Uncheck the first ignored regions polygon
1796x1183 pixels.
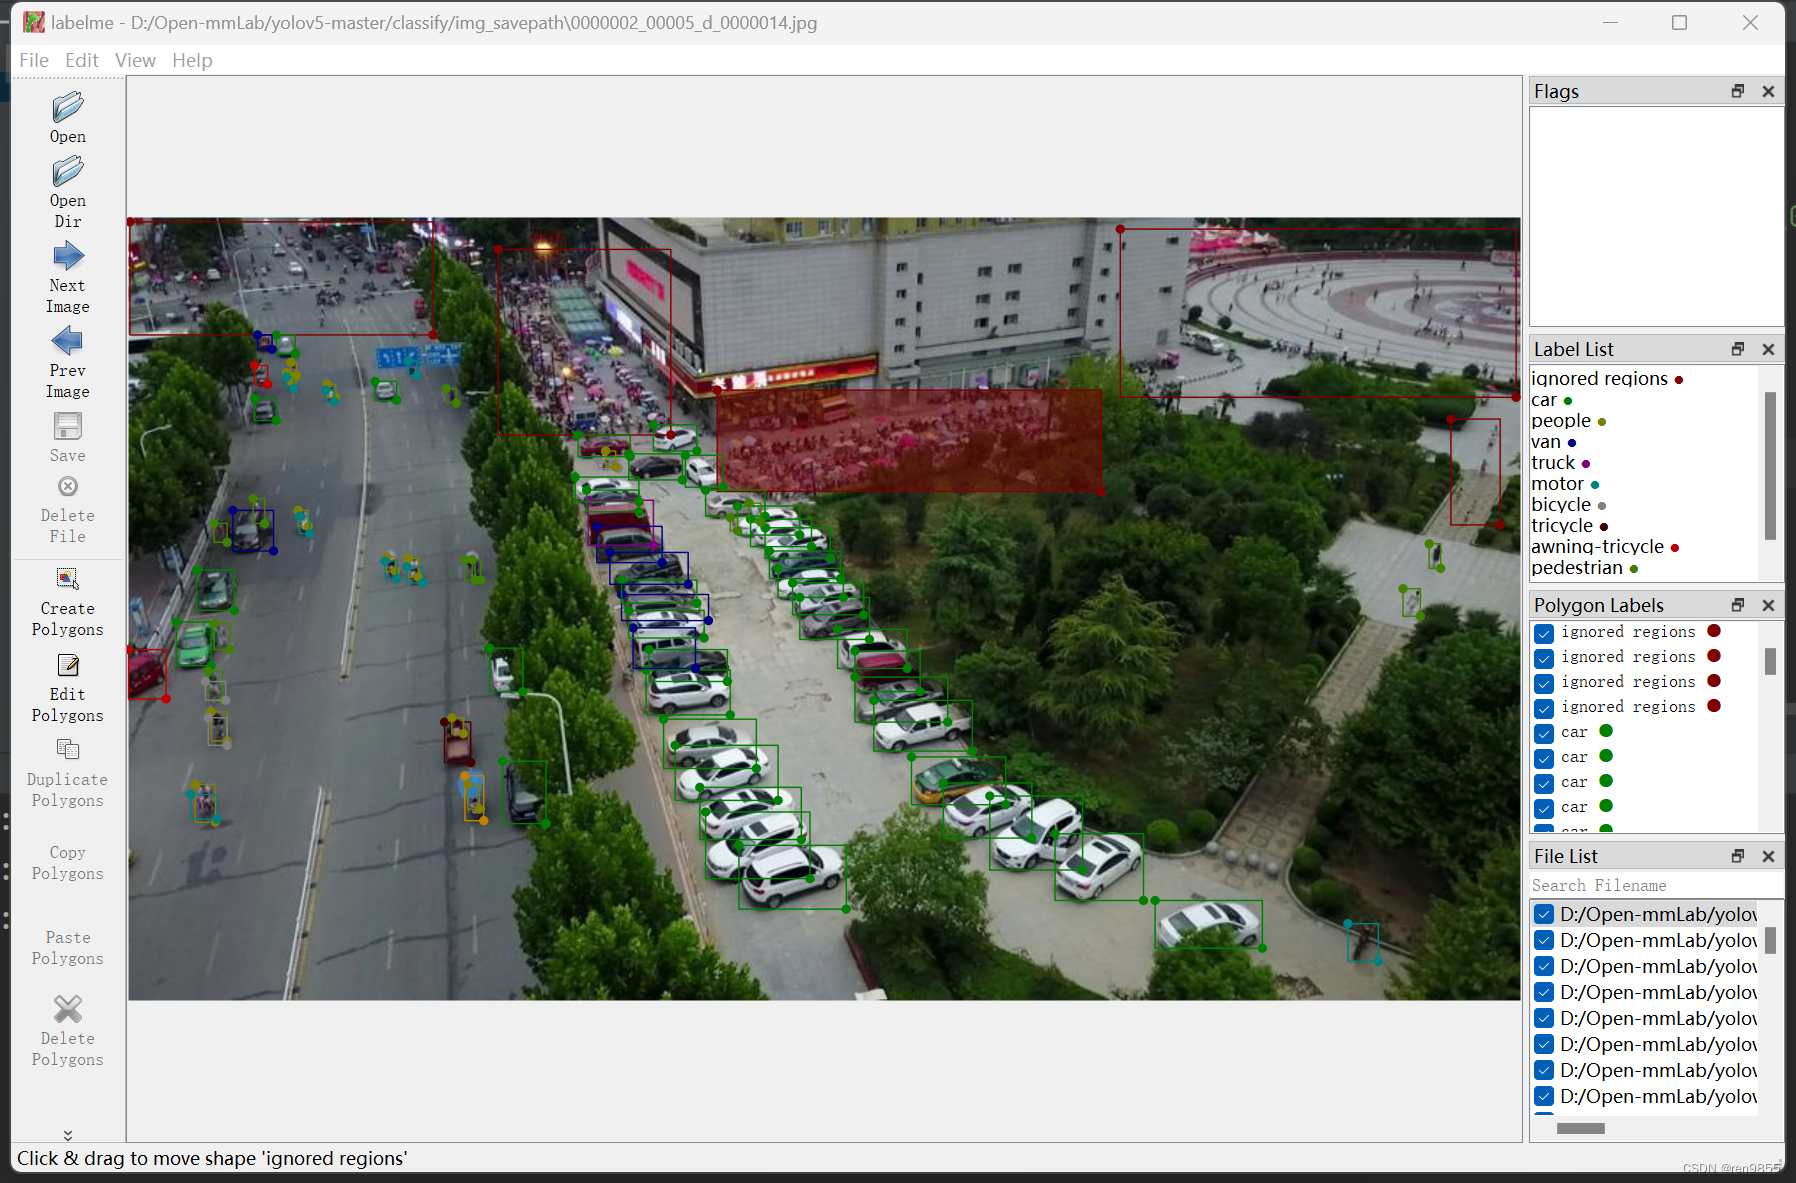coord(1544,632)
